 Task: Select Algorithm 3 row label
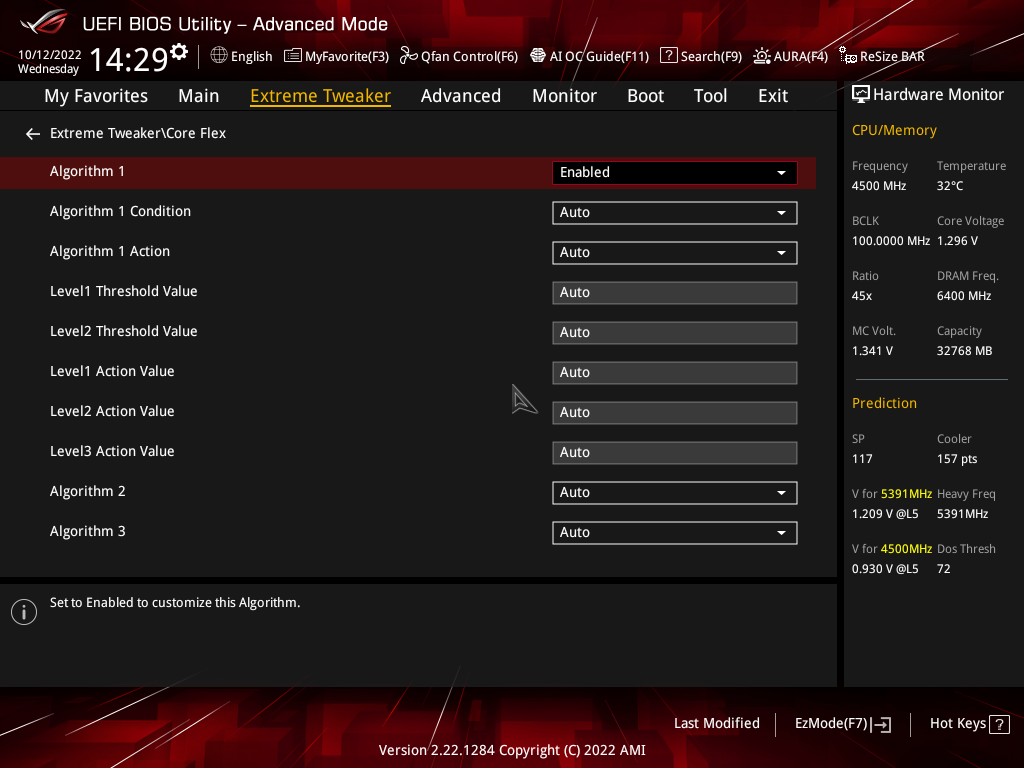[x=88, y=532]
